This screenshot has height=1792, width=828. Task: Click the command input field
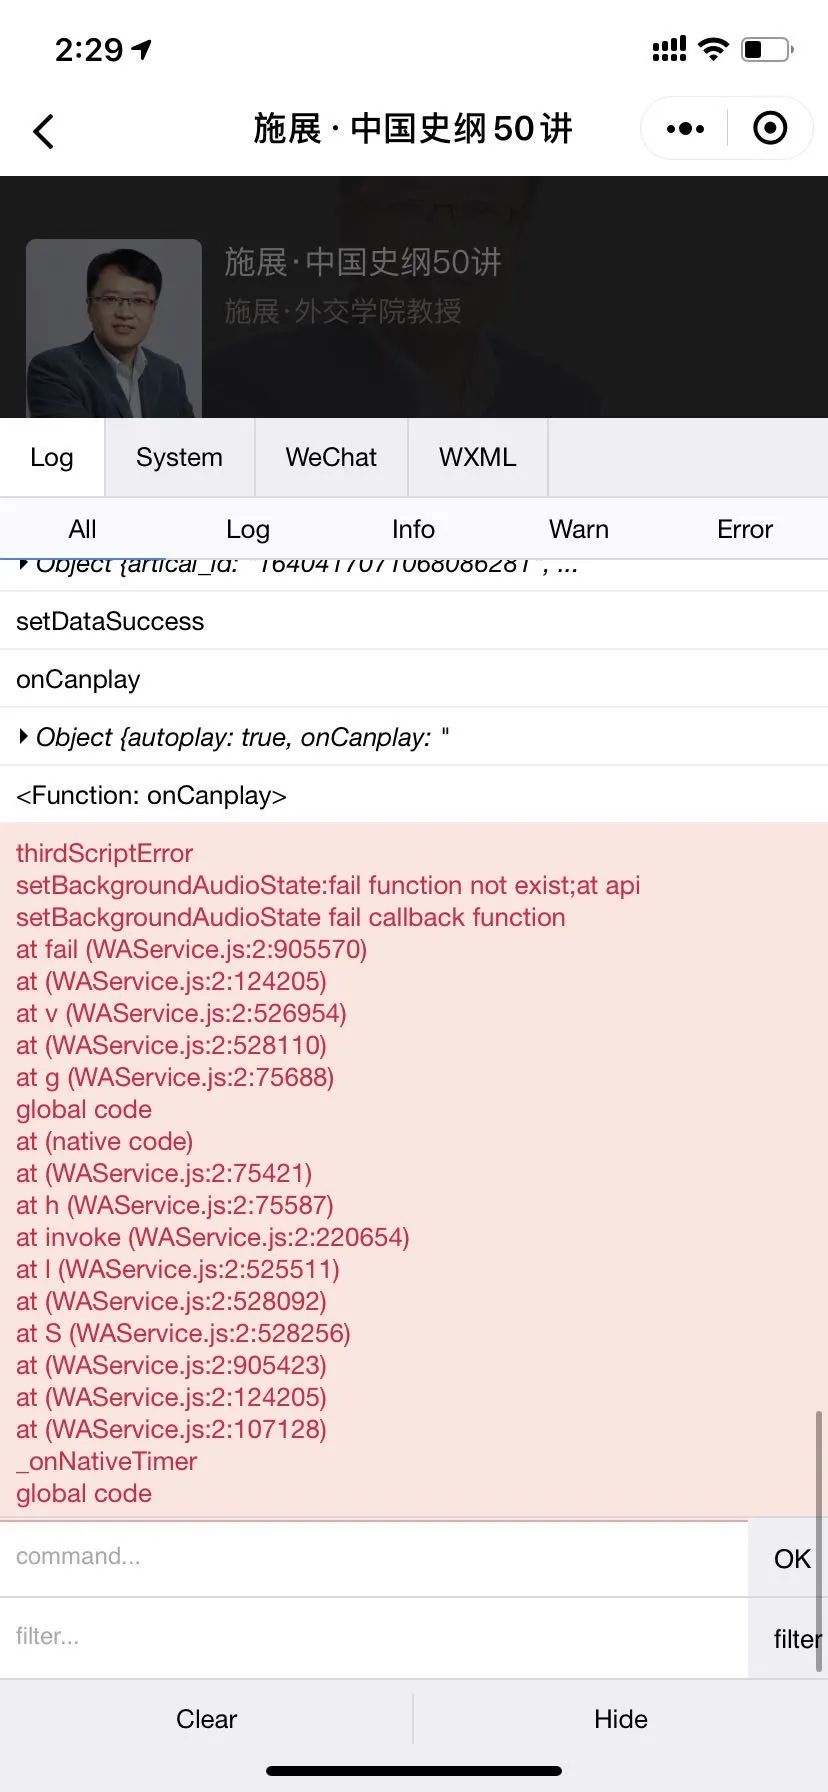click(374, 1557)
